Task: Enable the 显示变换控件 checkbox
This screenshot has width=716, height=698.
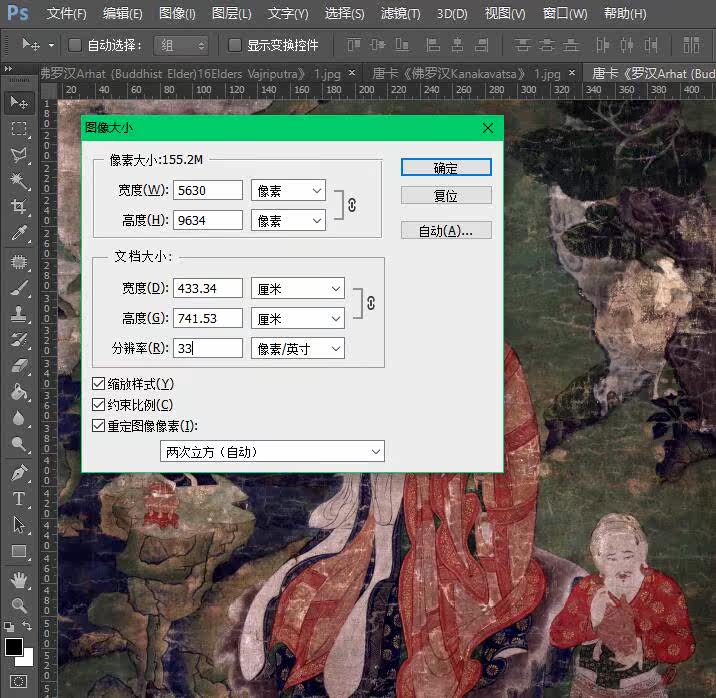Action: click(x=235, y=45)
